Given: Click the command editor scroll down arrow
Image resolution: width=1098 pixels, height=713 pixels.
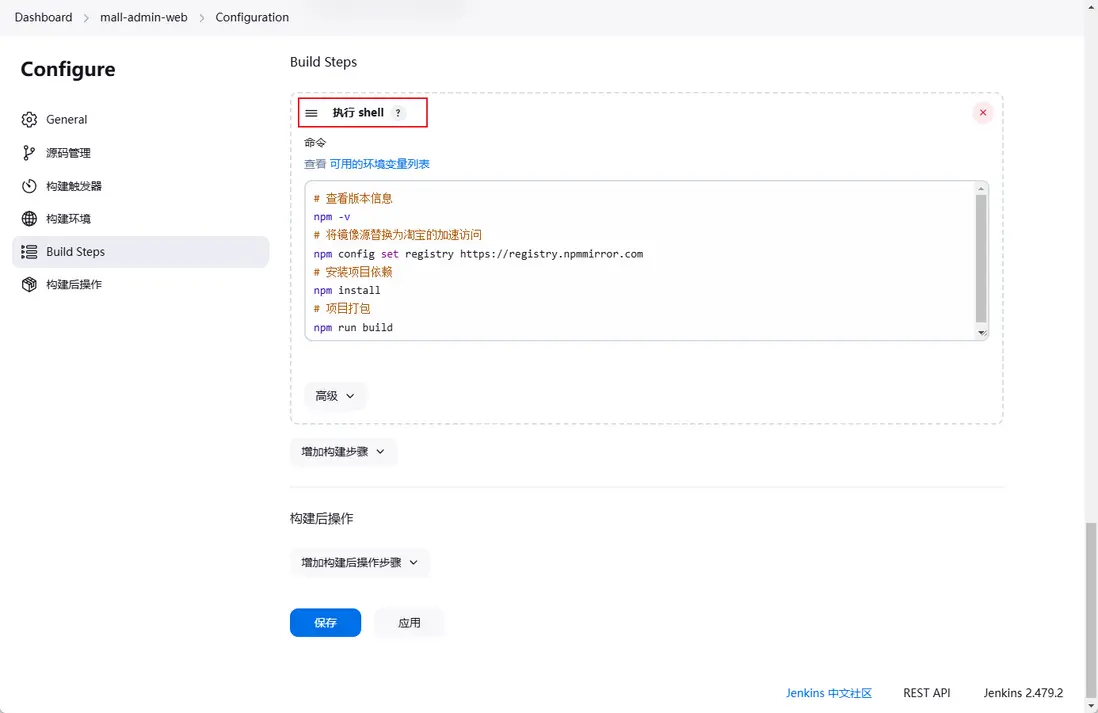Looking at the screenshot, I should (x=981, y=333).
